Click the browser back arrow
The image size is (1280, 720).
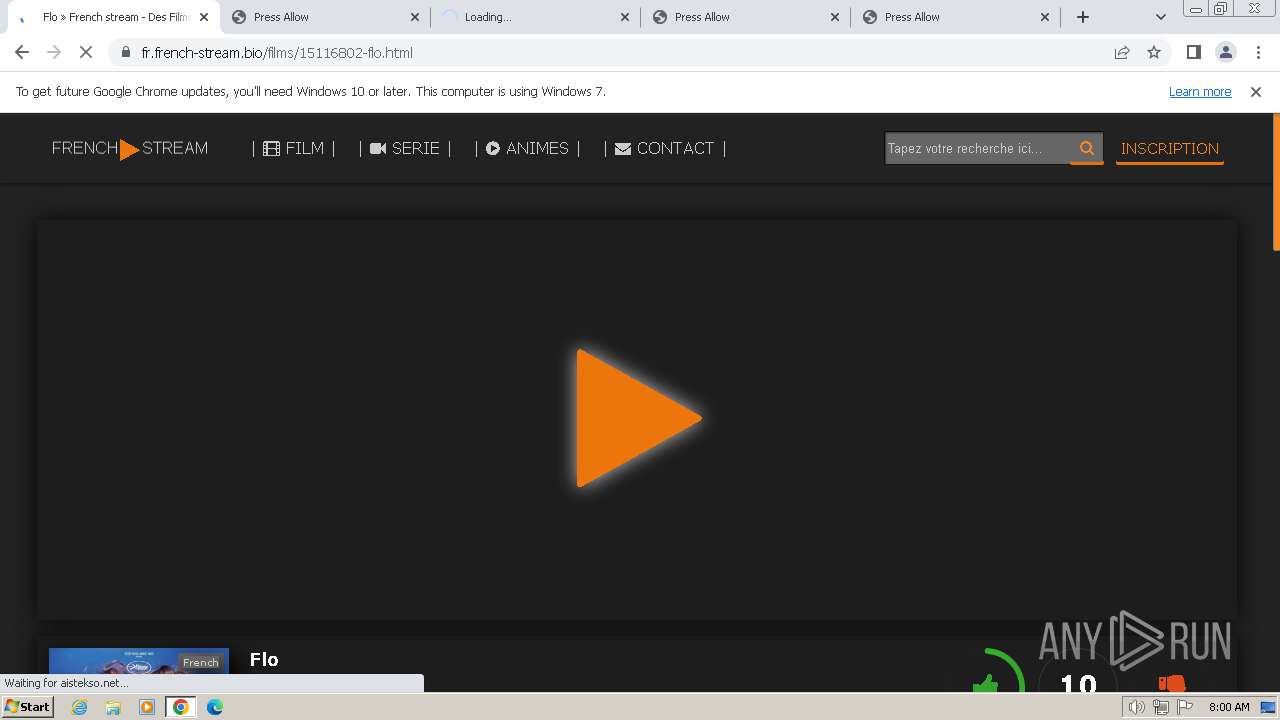click(x=22, y=52)
